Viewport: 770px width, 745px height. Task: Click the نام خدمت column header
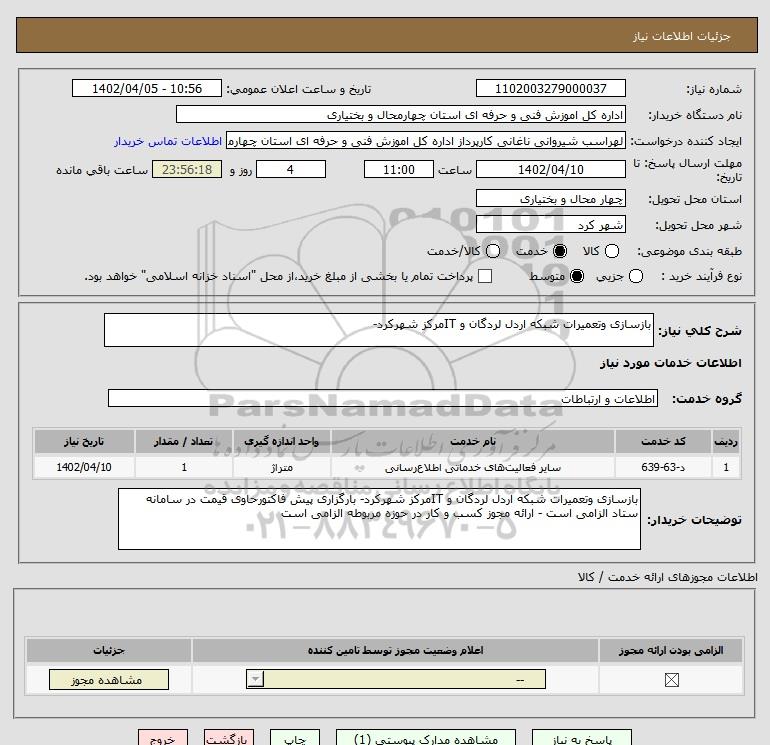(473, 441)
